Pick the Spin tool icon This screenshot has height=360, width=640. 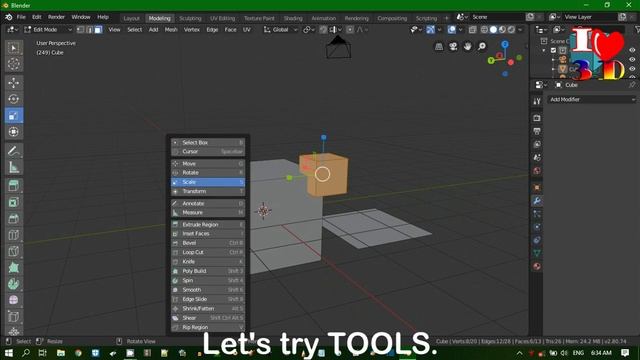pos(13,284)
